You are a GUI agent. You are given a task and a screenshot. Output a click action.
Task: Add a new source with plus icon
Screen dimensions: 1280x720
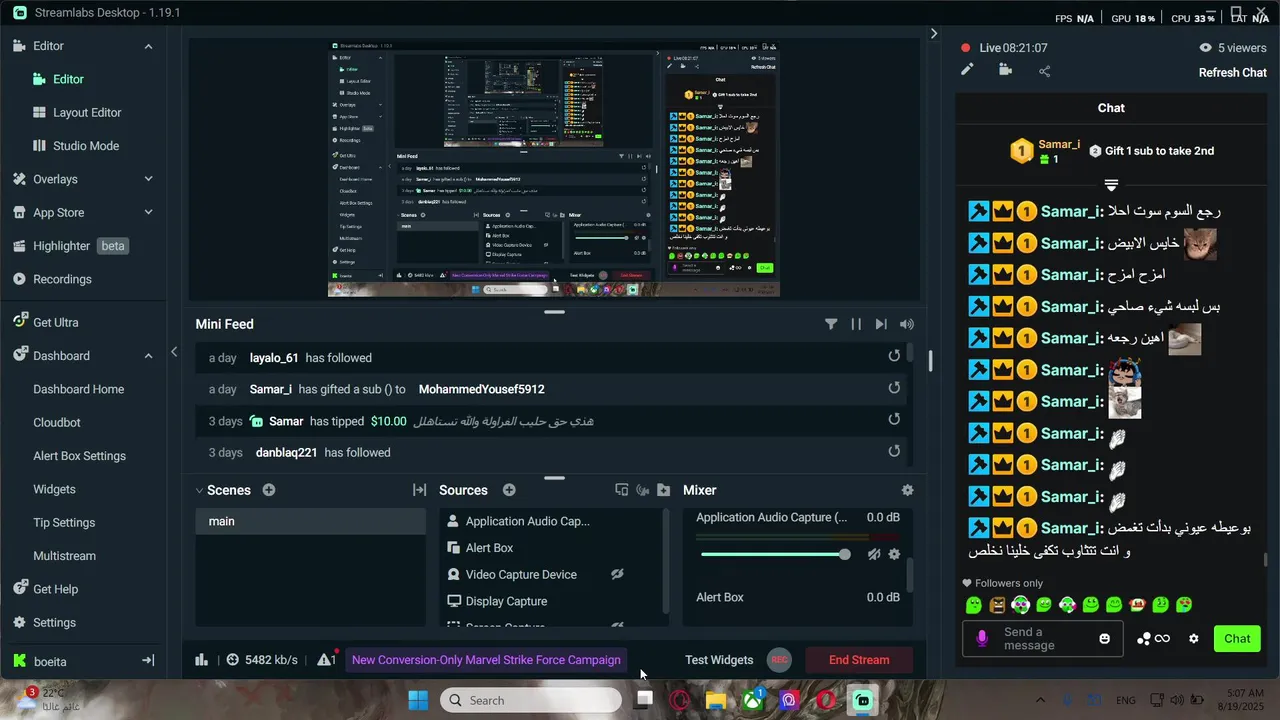509,490
